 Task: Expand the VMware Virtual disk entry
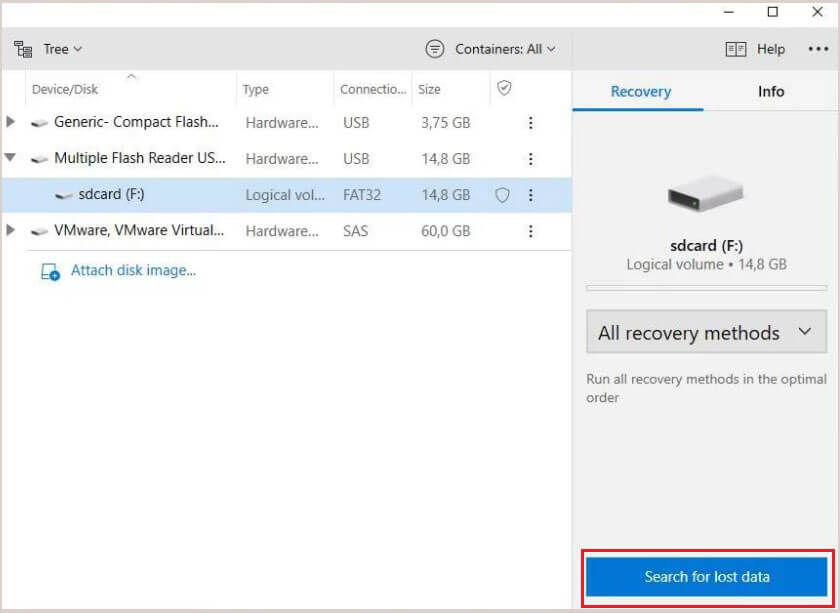tap(11, 231)
